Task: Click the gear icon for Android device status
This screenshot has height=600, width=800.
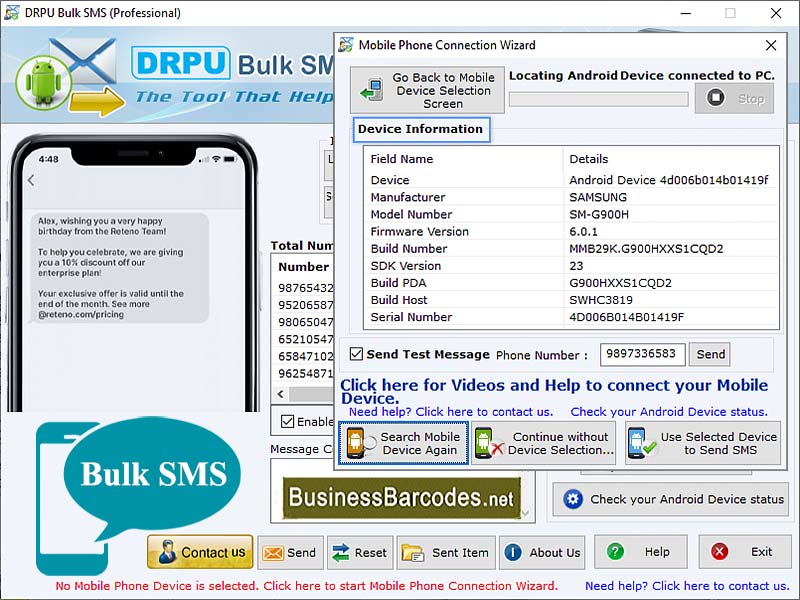Action: coord(572,500)
